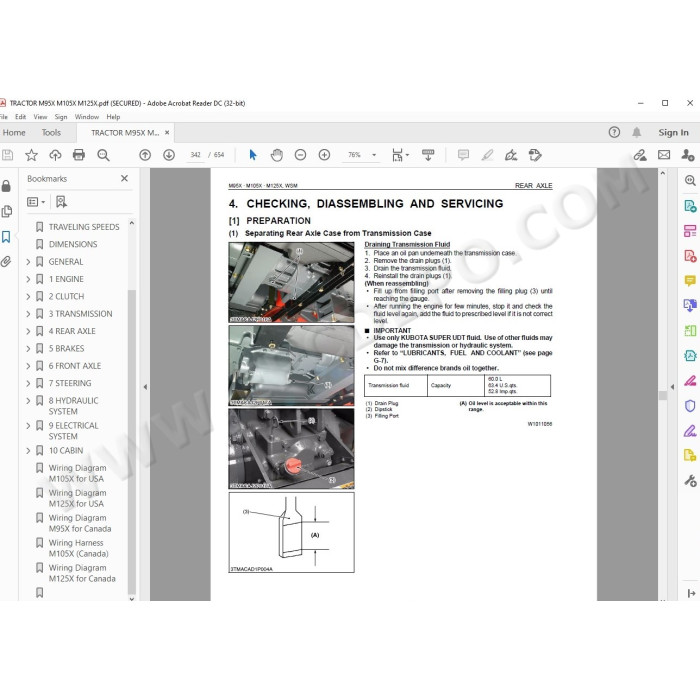Viewport: 700px width, 700px height.
Task: Zoom out with minus button
Action: pos(300,155)
